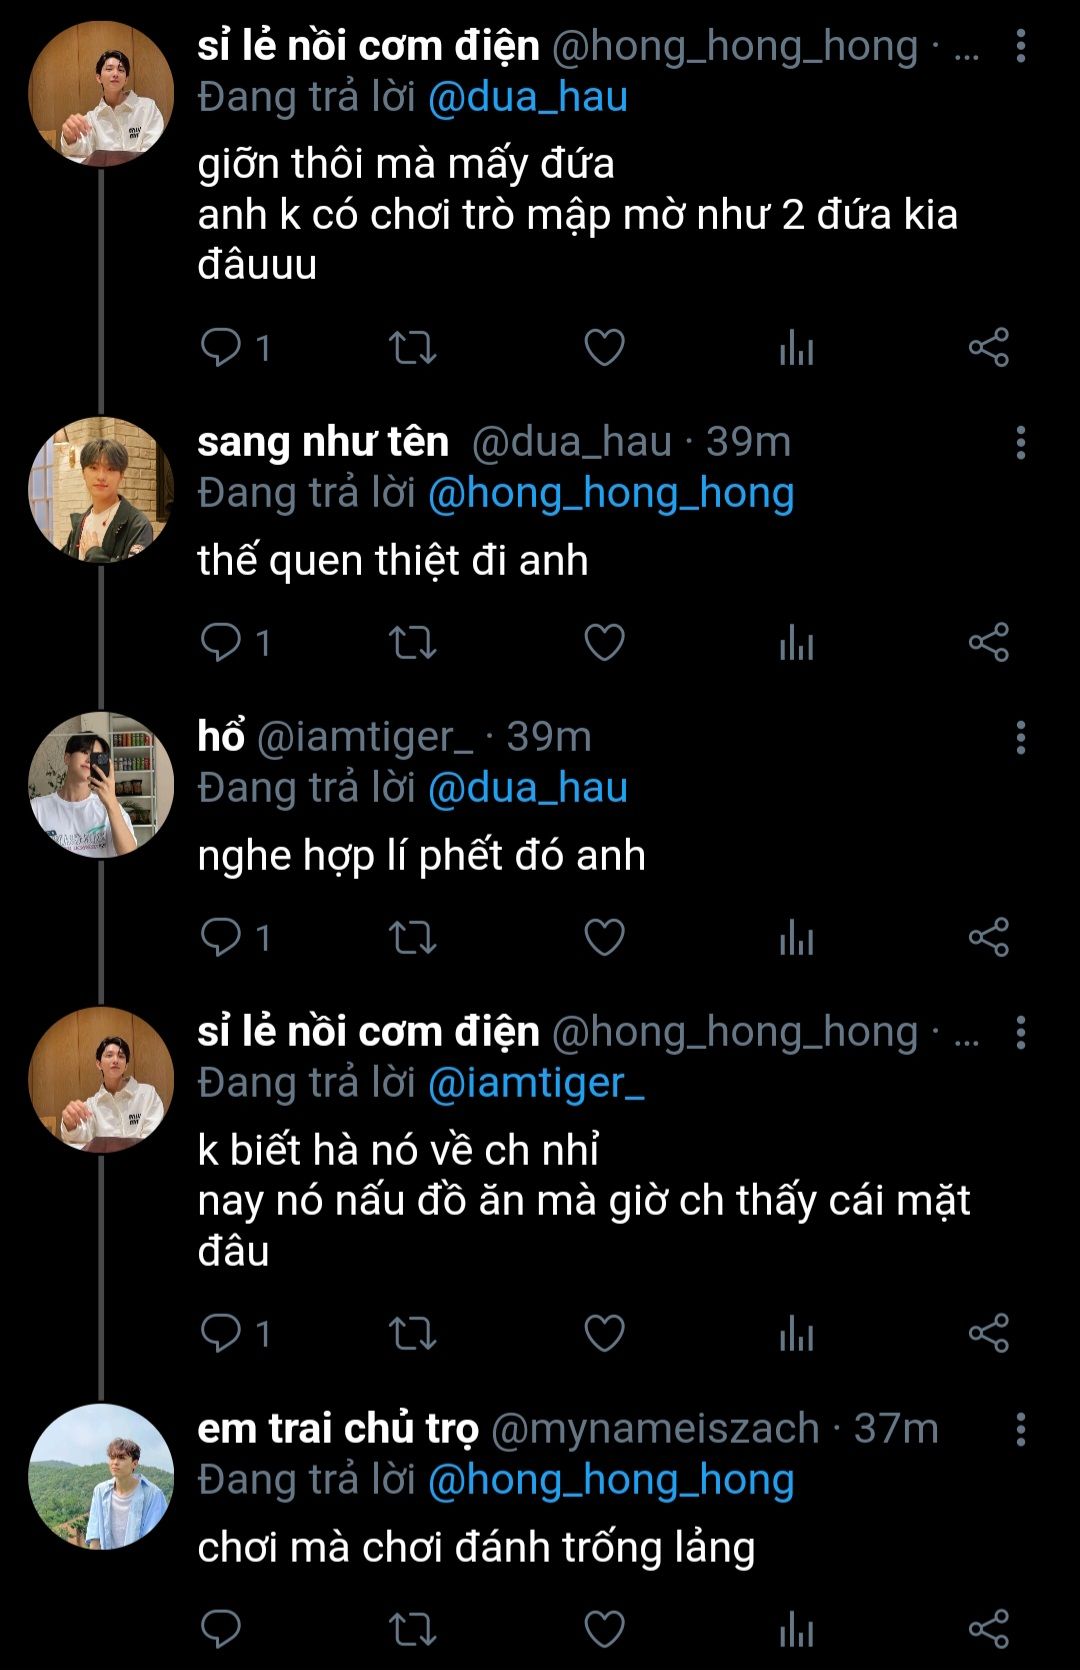
Task: View analytics of "thế quen thiệt đi" tweet
Action: coord(796,642)
